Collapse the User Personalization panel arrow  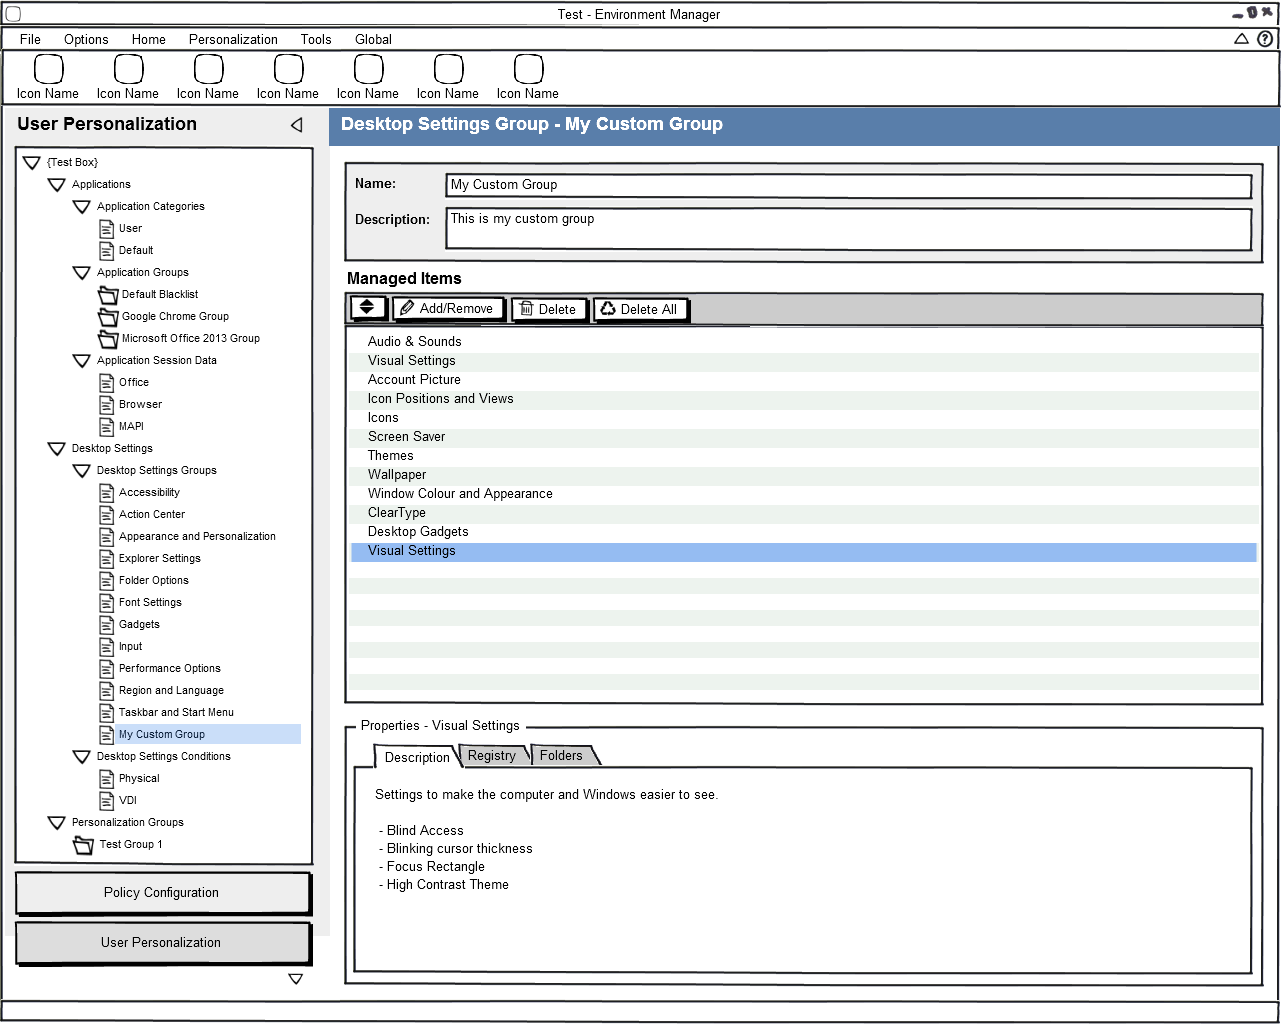click(x=296, y=125)
